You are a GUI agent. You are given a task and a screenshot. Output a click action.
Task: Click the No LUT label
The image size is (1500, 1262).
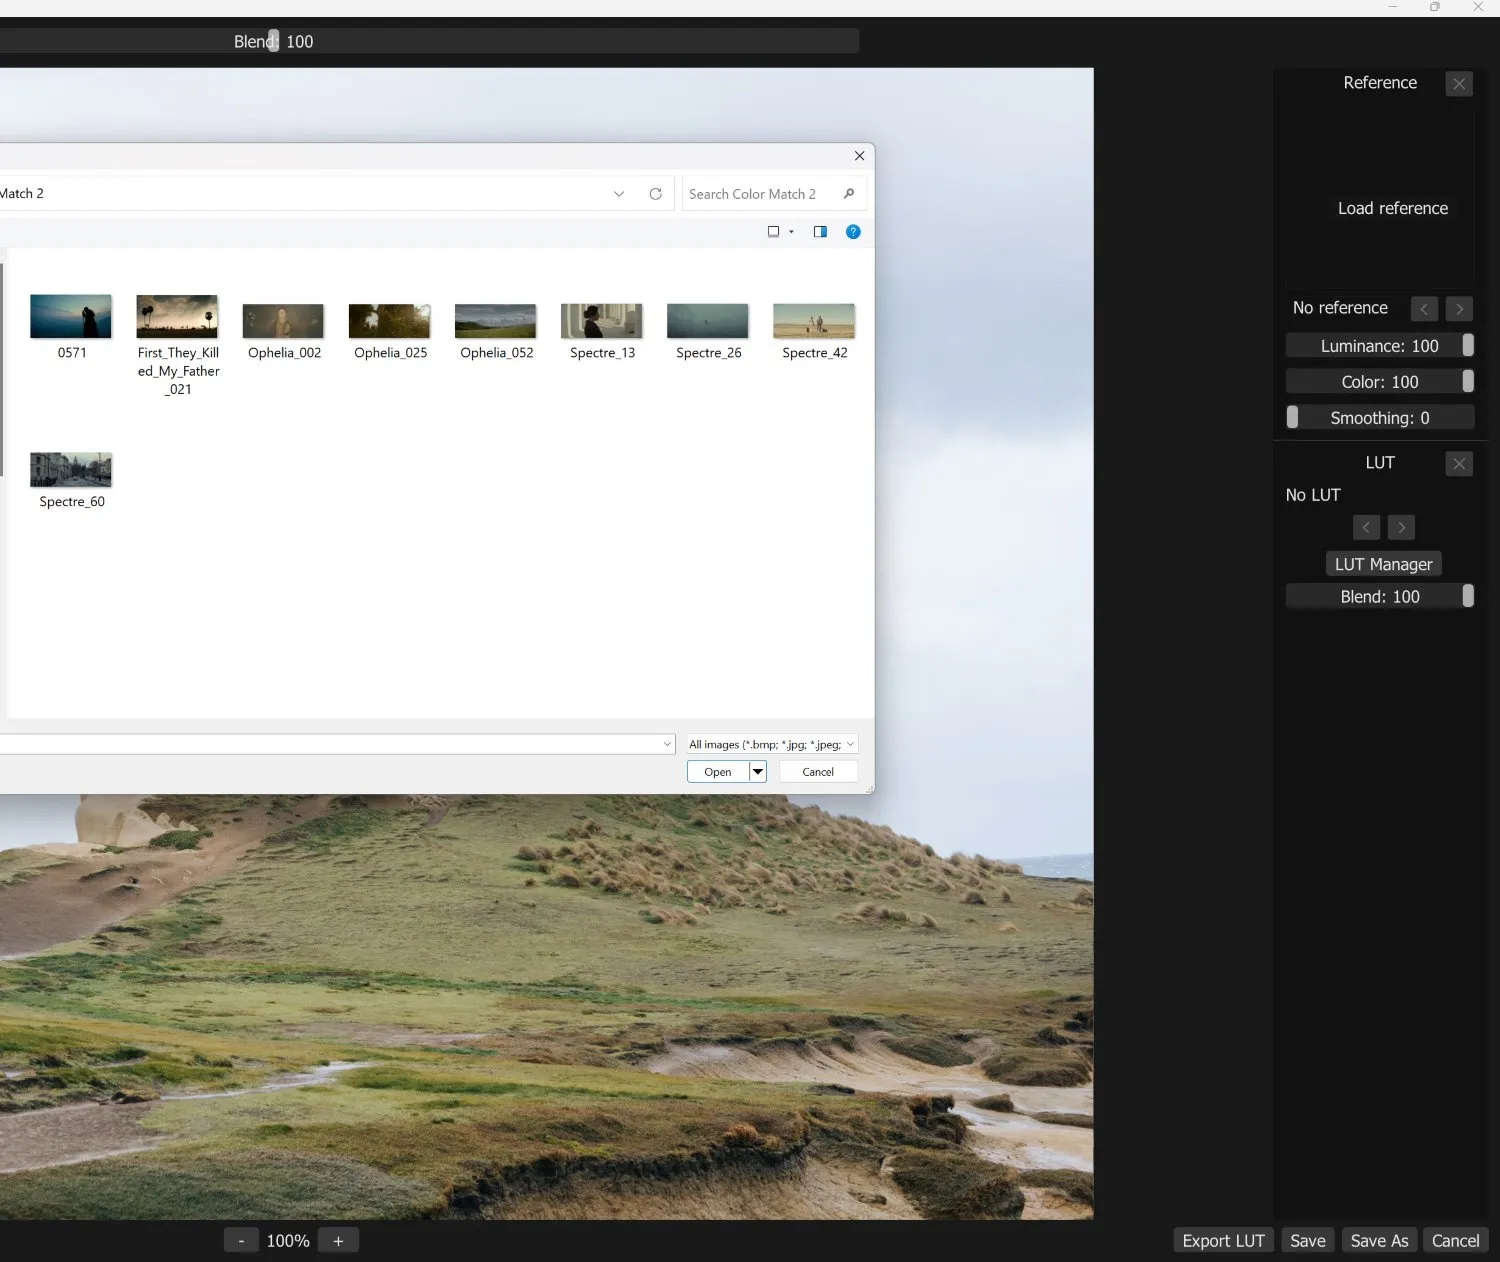1312,495
